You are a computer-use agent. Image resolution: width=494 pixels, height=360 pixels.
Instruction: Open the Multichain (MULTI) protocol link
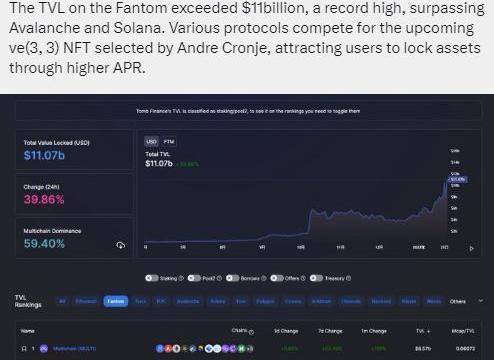point(75,349)
